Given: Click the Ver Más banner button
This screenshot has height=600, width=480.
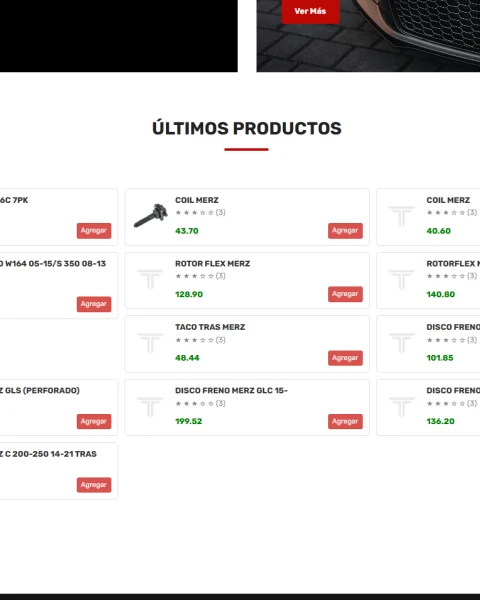Looking at the screenshot, I should (310, 11).
